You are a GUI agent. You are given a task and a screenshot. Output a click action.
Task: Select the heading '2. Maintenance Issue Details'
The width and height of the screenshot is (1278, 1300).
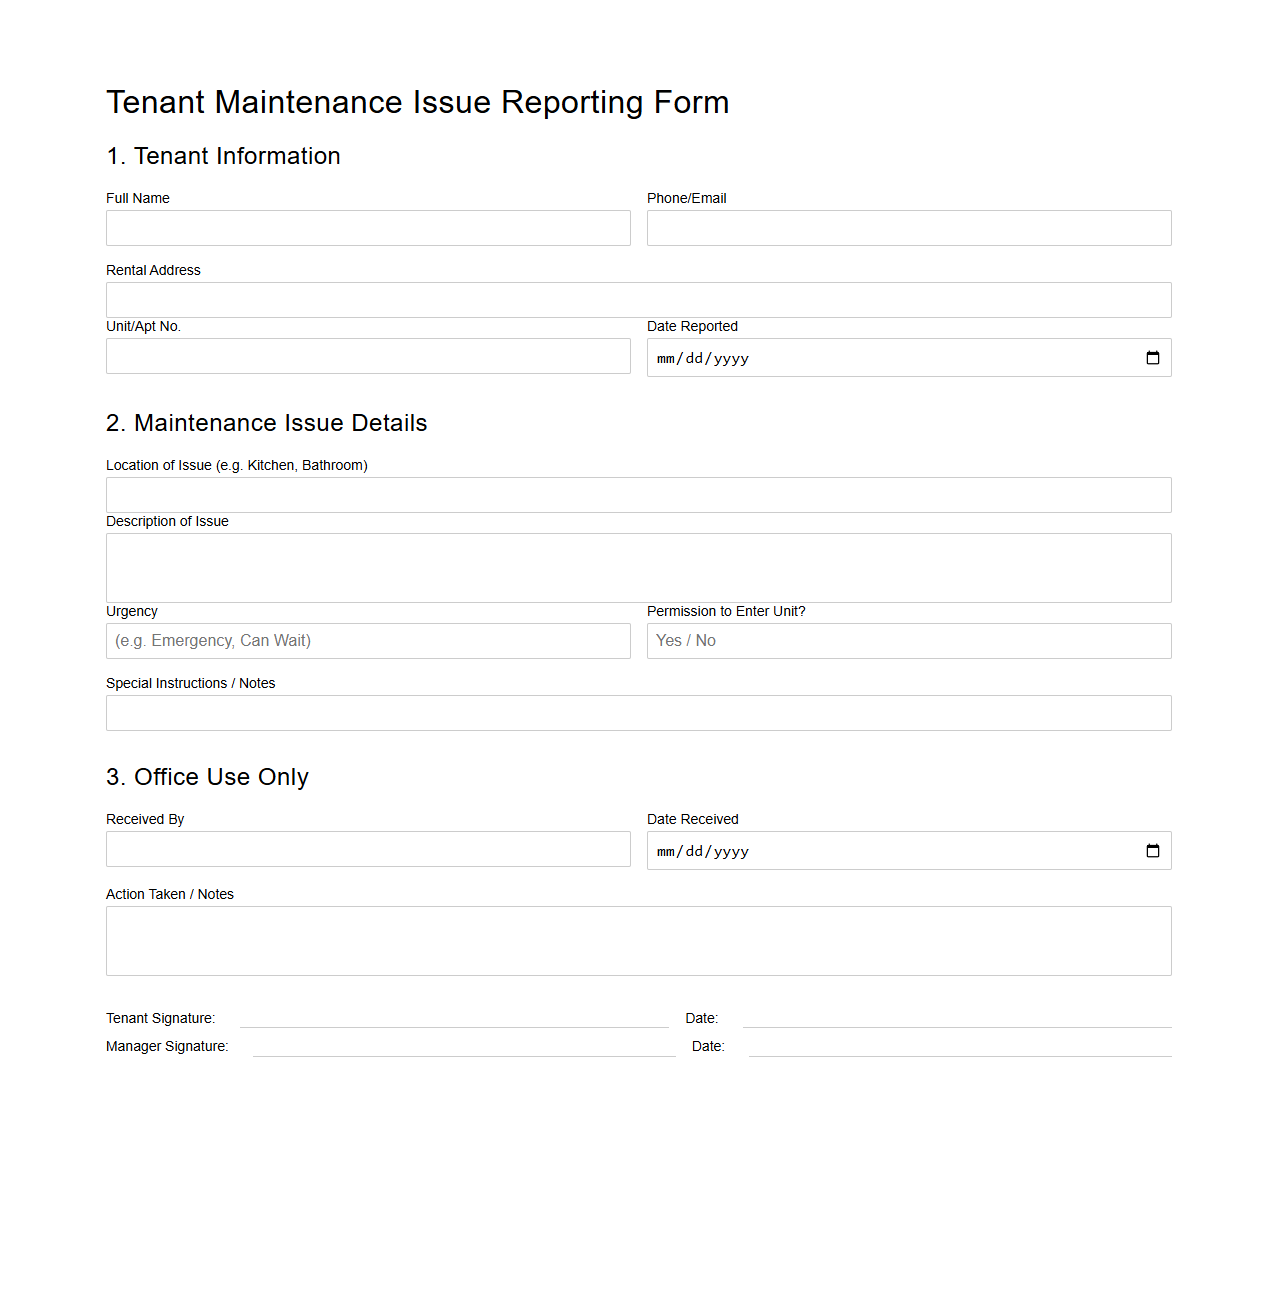point(266,423)
